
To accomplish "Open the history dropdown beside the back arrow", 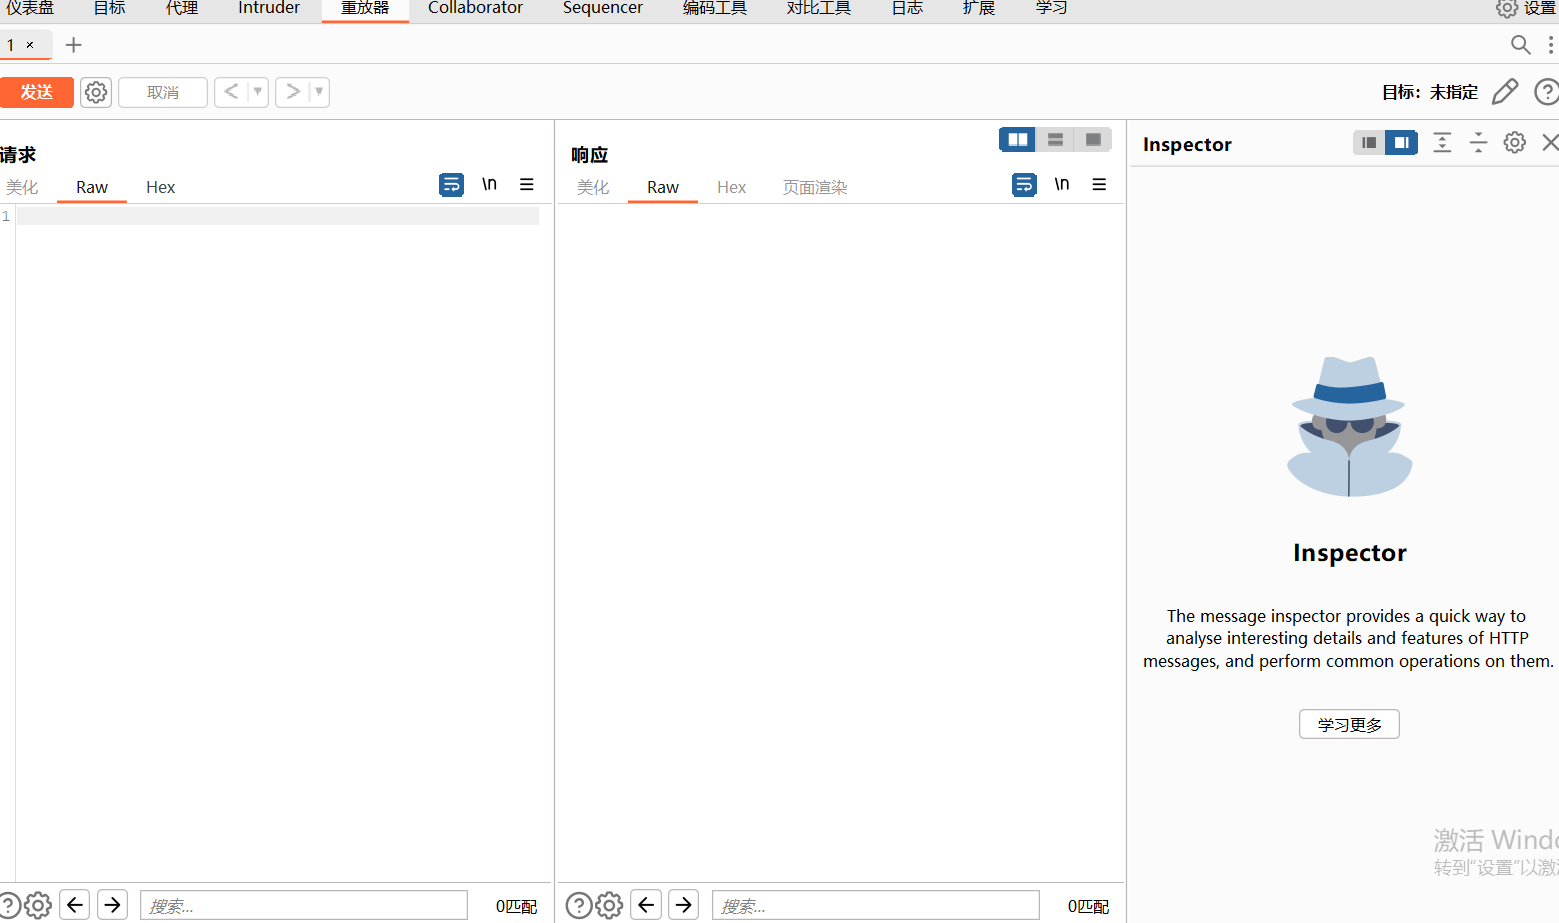I will pyautogui.click(x=258, y=92).
